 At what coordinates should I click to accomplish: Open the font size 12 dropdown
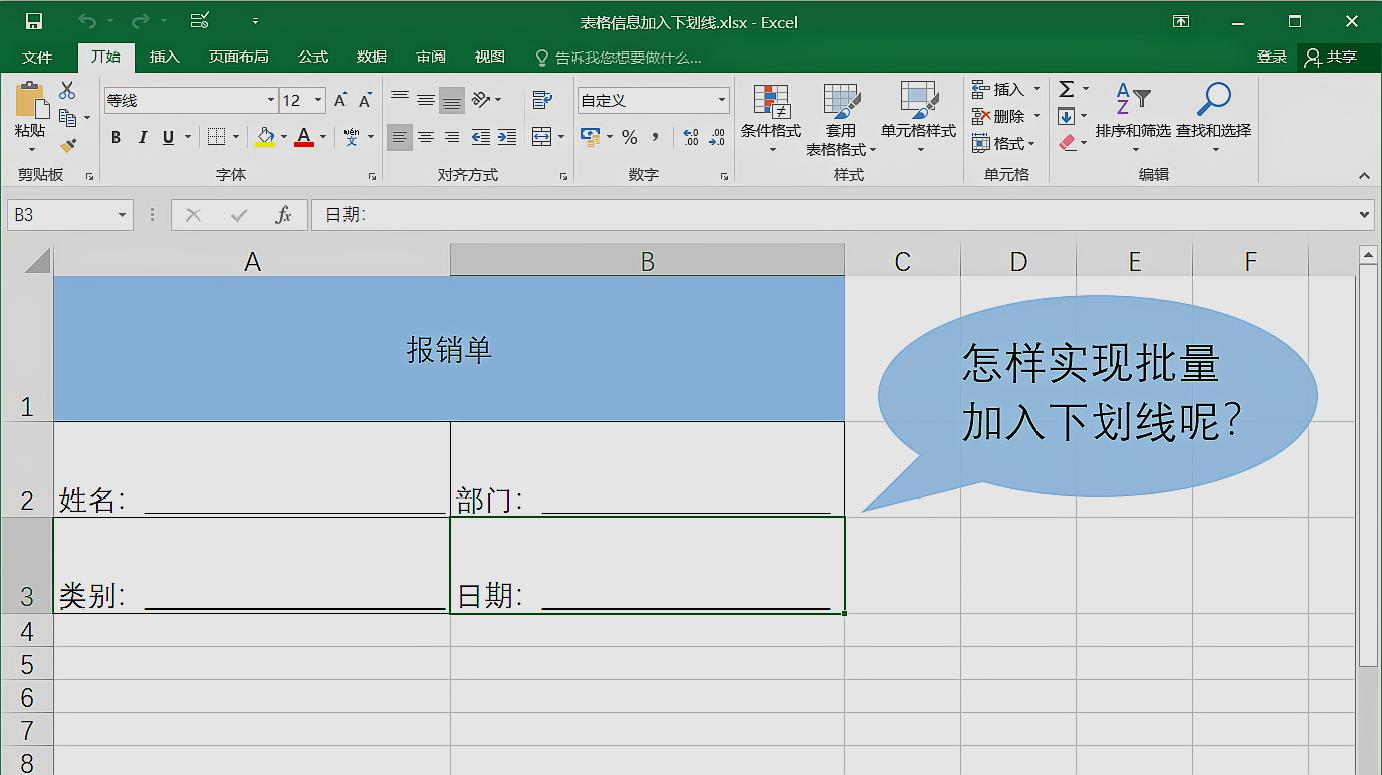pos(318,100)
